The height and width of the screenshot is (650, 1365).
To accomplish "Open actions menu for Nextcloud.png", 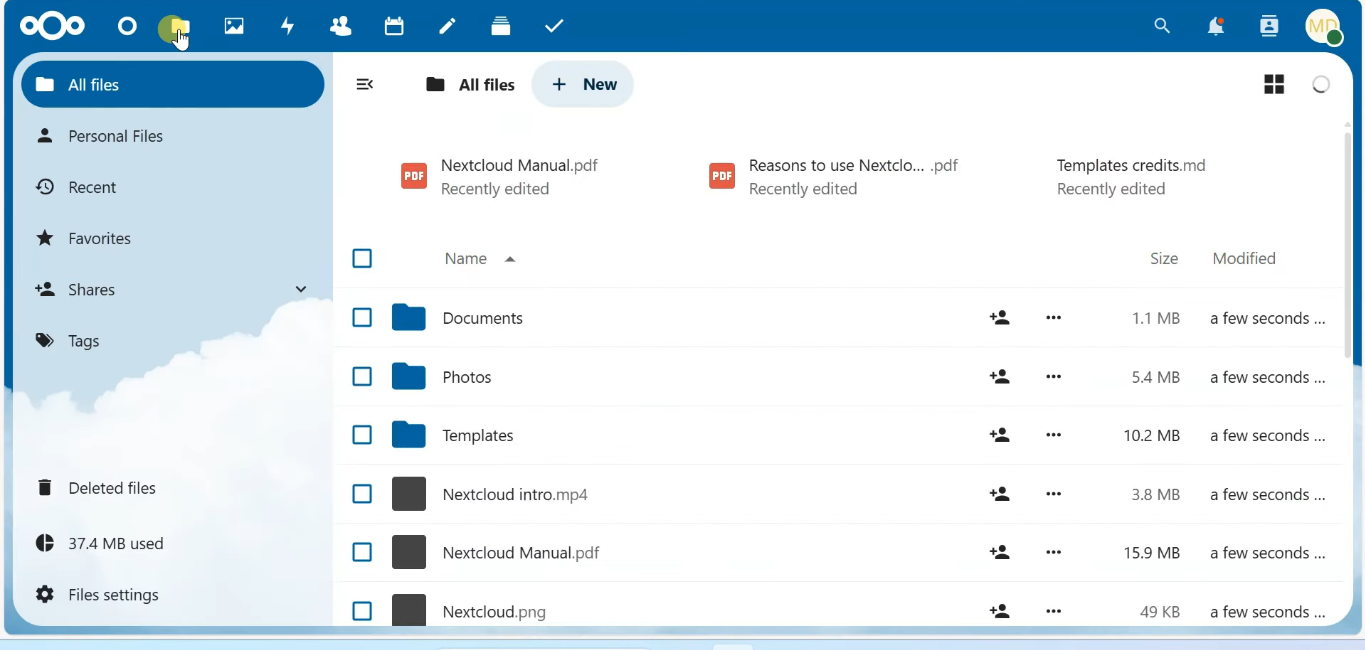I will (x=1054, y=611).
